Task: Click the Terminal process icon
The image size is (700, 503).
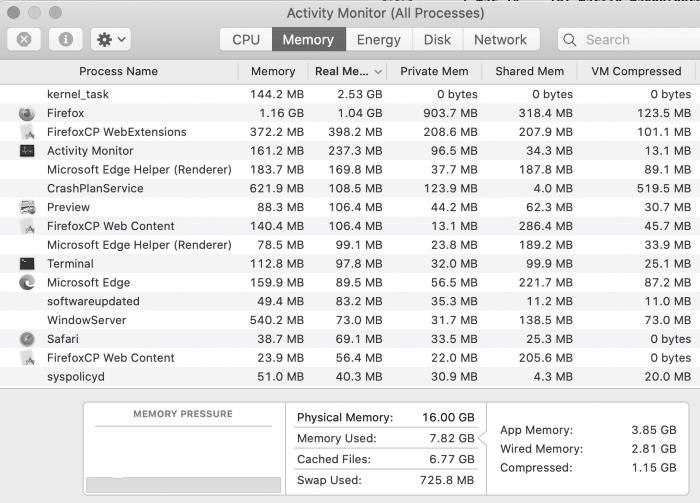Action: click(27, 264)
